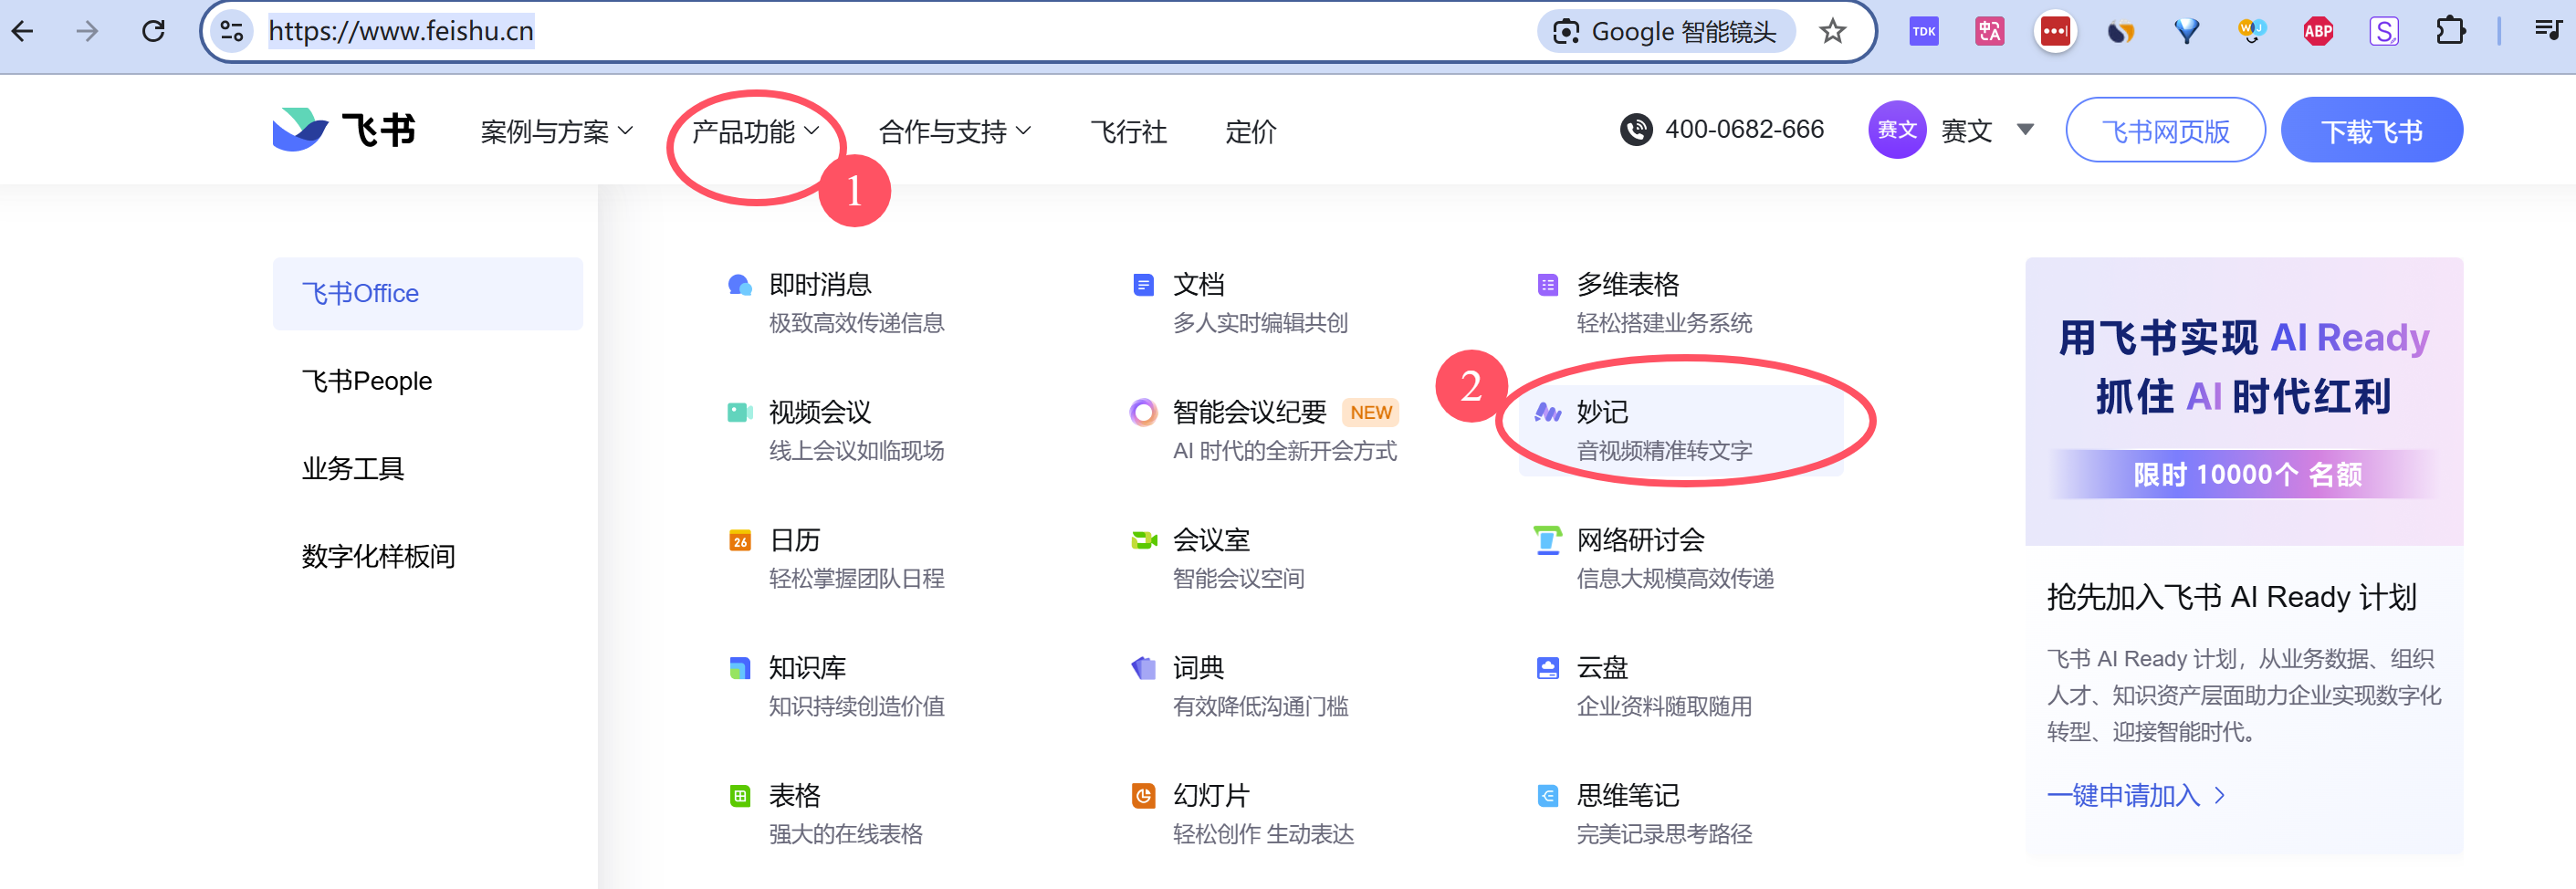Image resolution: width=2576 pixels, height=889 pixels.
Task: Click text 知识持续创造价值
Action: click(x=856, y=707)
